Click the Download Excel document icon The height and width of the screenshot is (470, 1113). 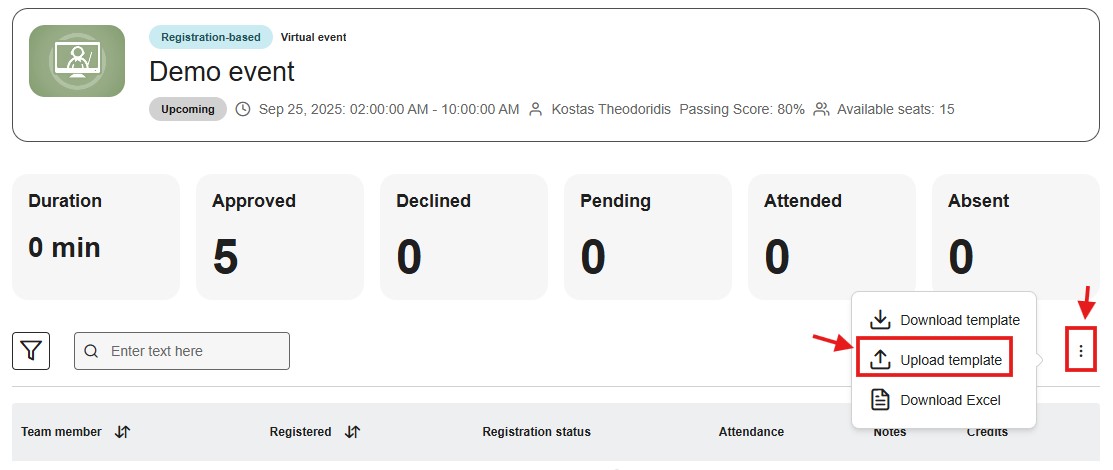pyautogui.click(x=880, y=400)
